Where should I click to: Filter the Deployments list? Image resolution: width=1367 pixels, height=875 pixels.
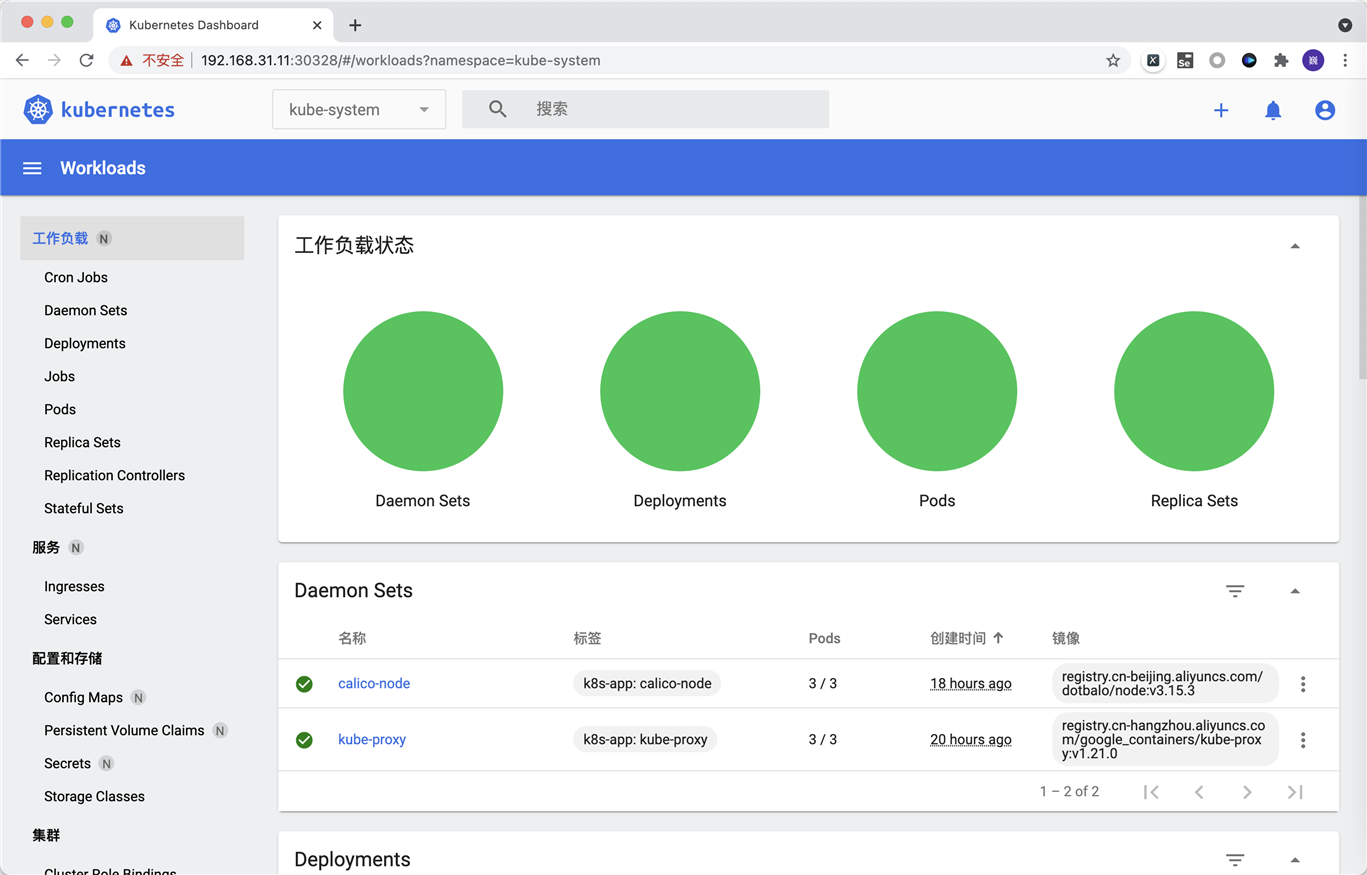click(x=1235, y=860)
